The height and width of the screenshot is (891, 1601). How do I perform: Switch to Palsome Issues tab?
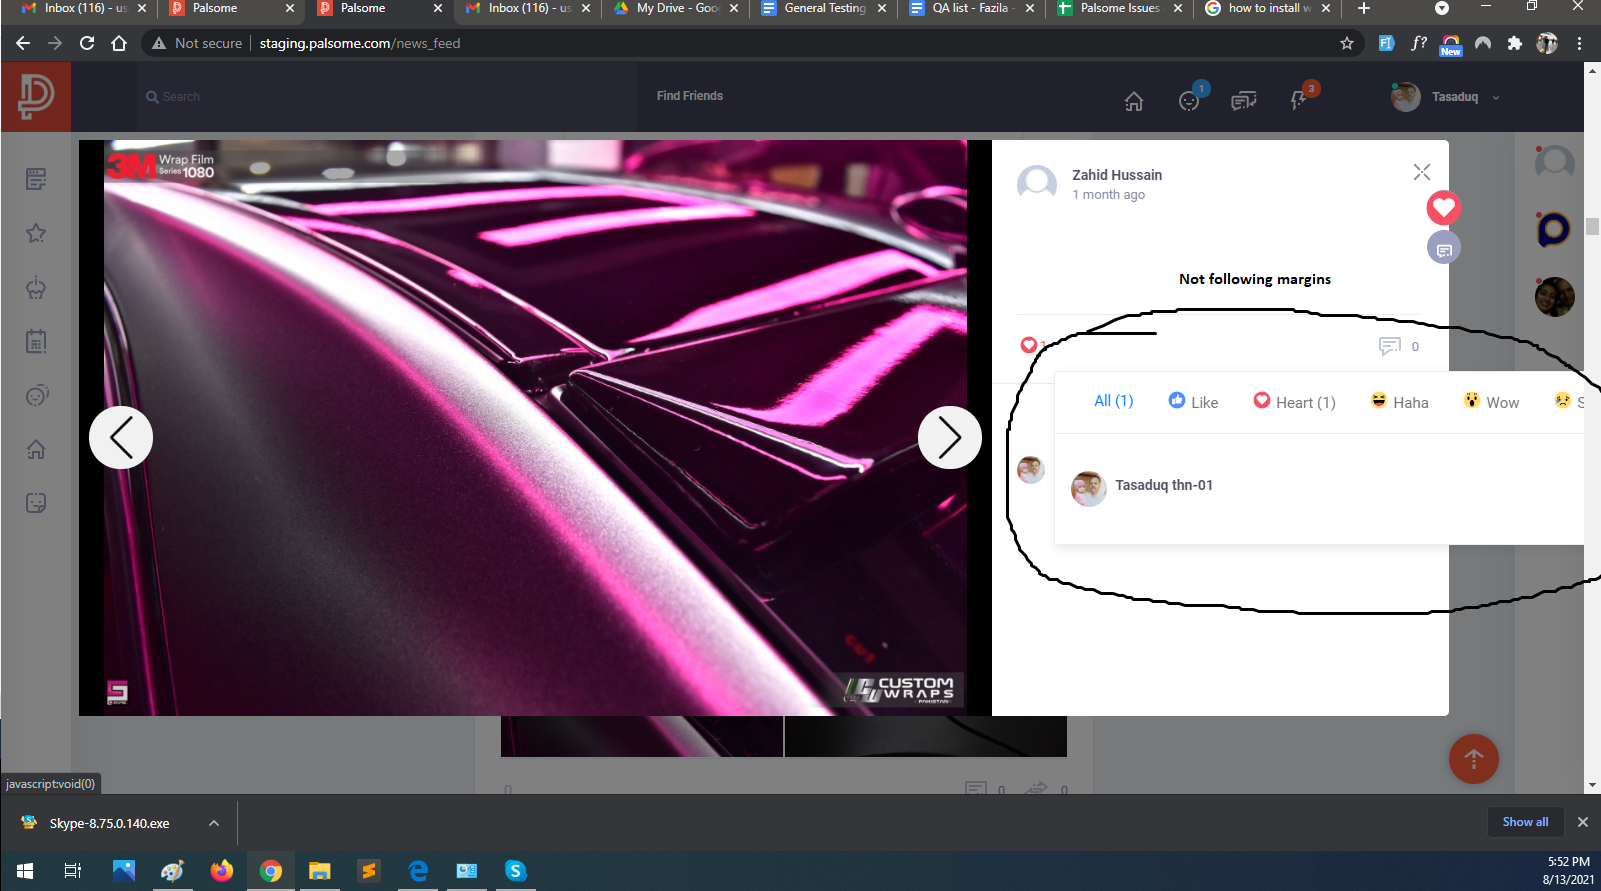coord(1120,8)
